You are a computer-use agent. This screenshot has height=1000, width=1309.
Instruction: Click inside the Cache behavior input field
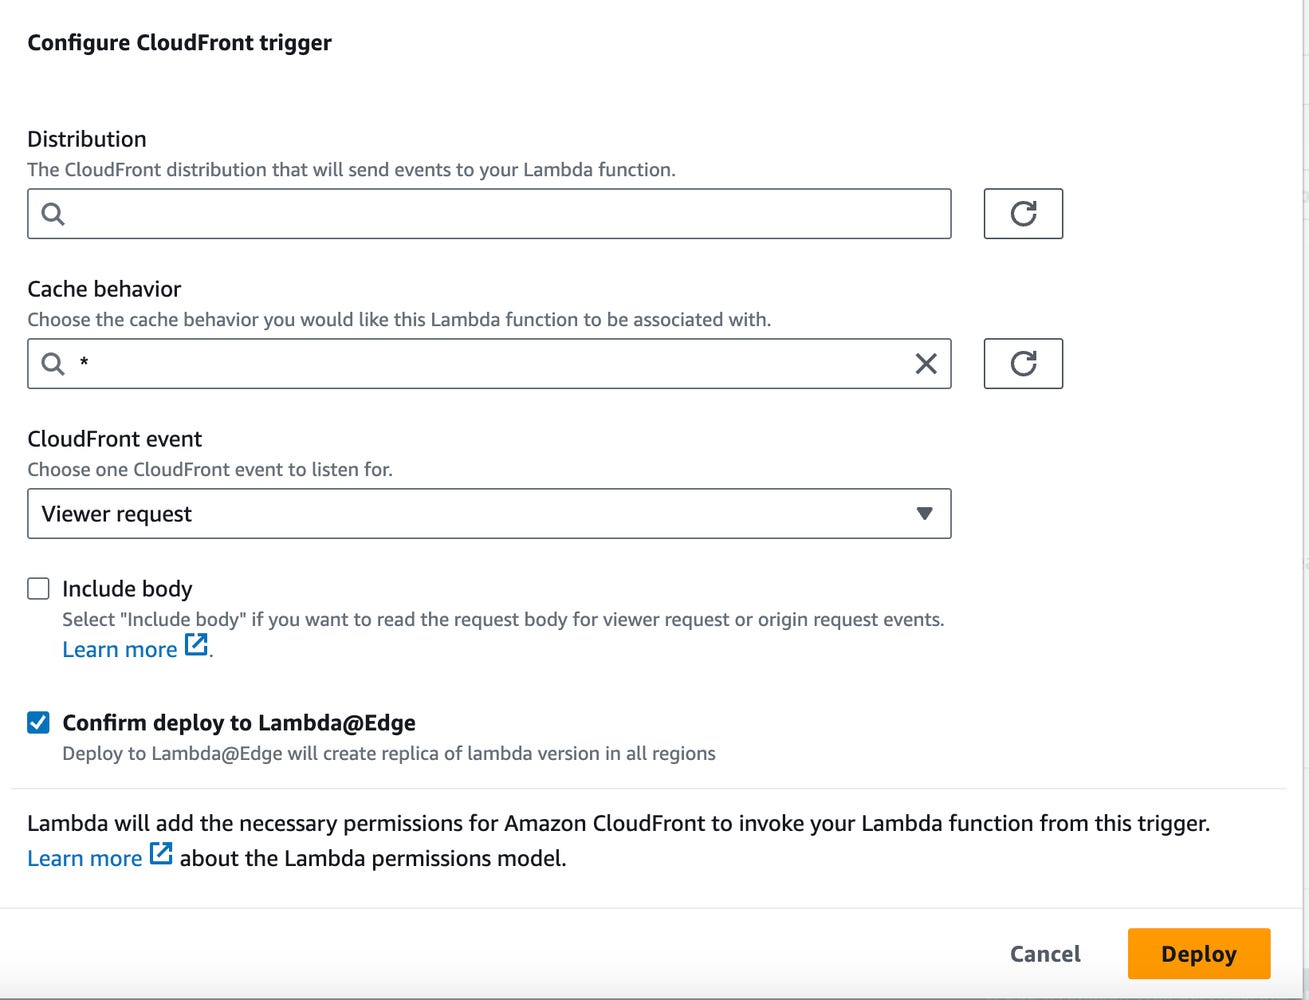[x=400, y=363]
